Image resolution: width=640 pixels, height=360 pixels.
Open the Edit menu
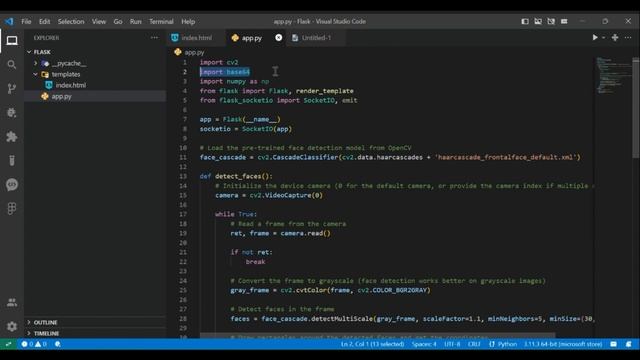tap(44, 21)
